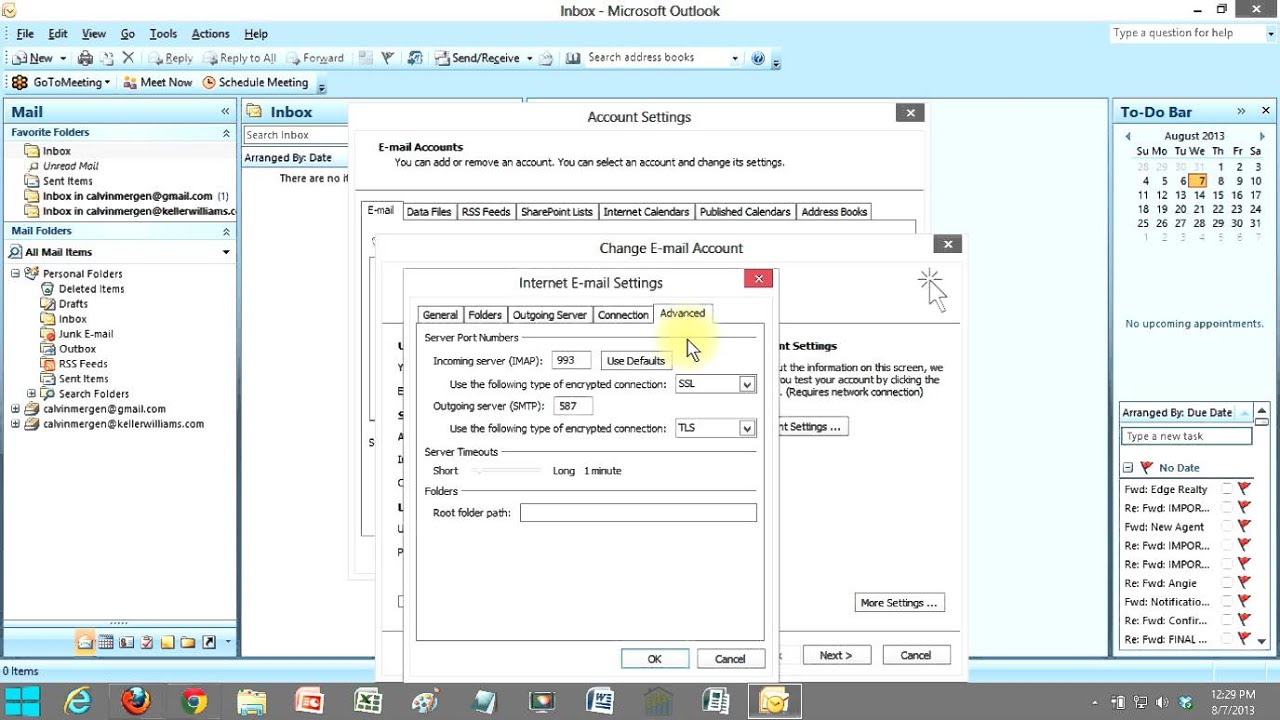Viewport: 1280px width, 720px height.
Task: Collapse the No Date task group
Action: tap(1128, 467)
